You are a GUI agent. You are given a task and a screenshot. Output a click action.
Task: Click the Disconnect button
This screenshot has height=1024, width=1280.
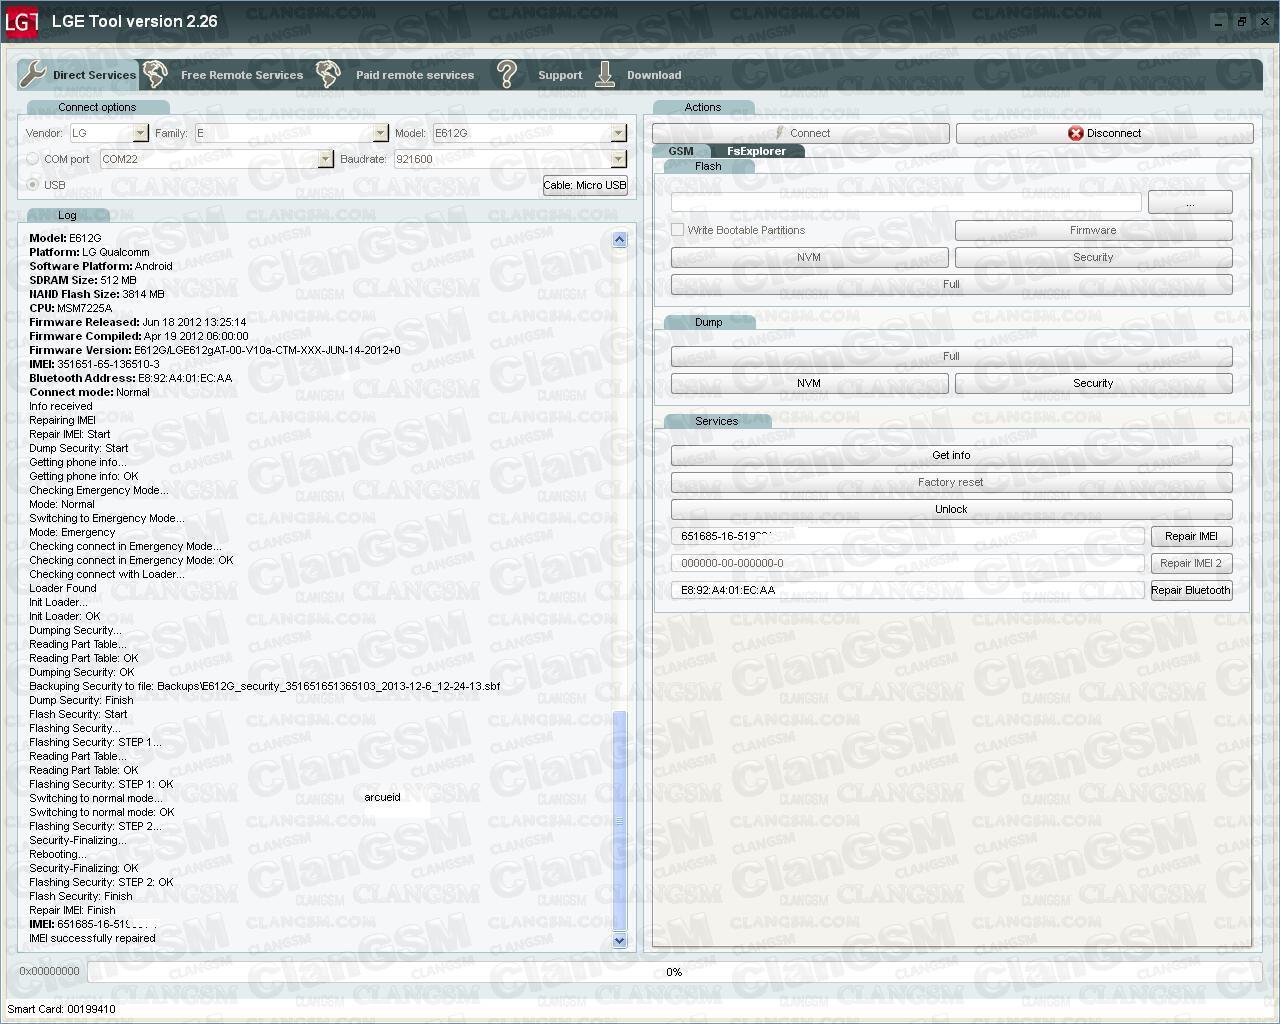(x=1104, y=133)
